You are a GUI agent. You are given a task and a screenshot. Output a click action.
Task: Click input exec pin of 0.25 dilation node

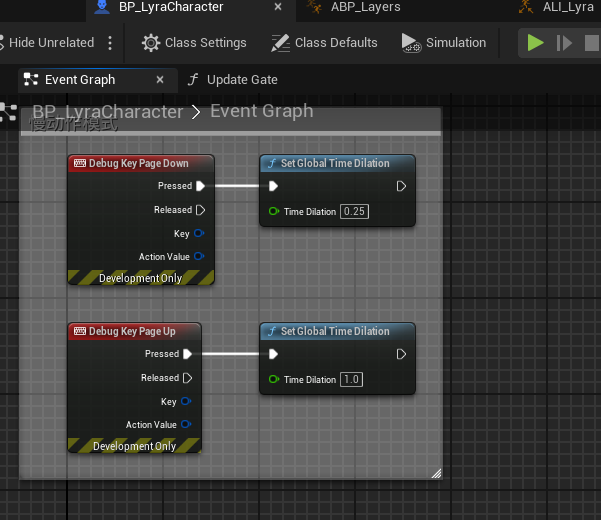click(273, 186)
